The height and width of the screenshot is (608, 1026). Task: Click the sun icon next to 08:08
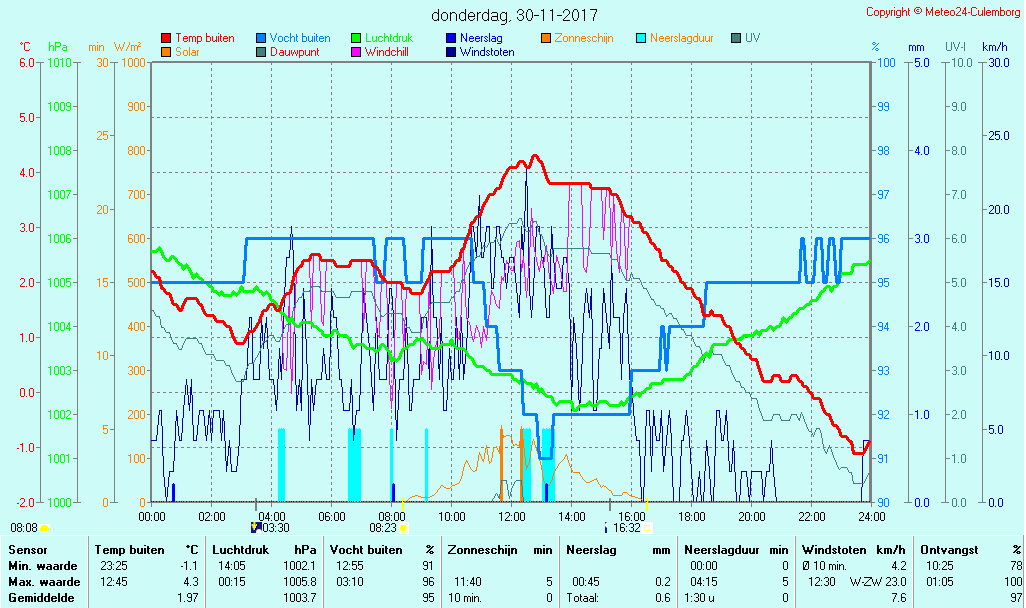click(x=44, y=527)
